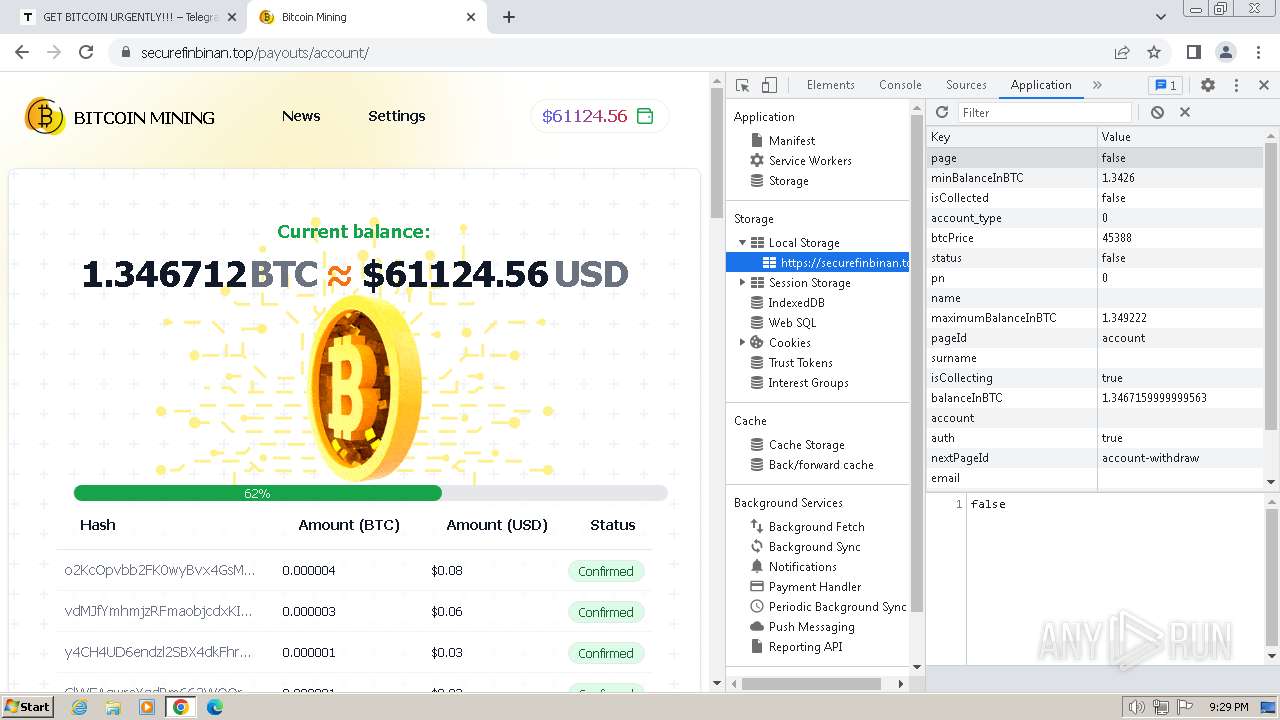Open Manifest in the Application sidebar
Viewport: 1280px width, 720px height.
coord(792,141)
